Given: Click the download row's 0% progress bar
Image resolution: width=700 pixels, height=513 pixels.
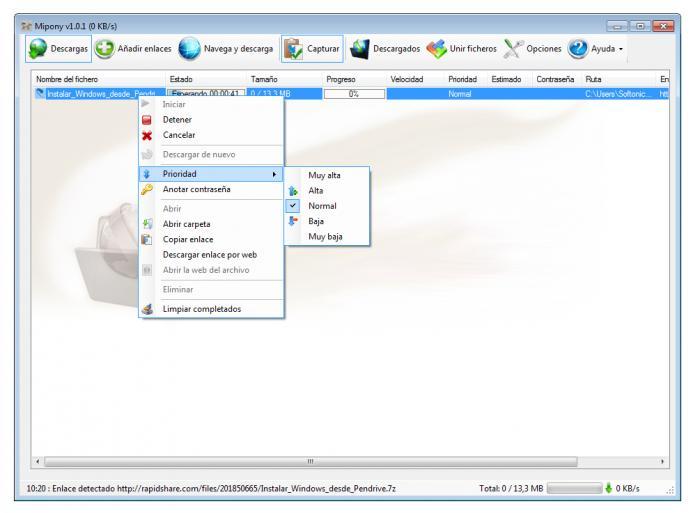Looking at the screenshot, I should pos(354,93).
